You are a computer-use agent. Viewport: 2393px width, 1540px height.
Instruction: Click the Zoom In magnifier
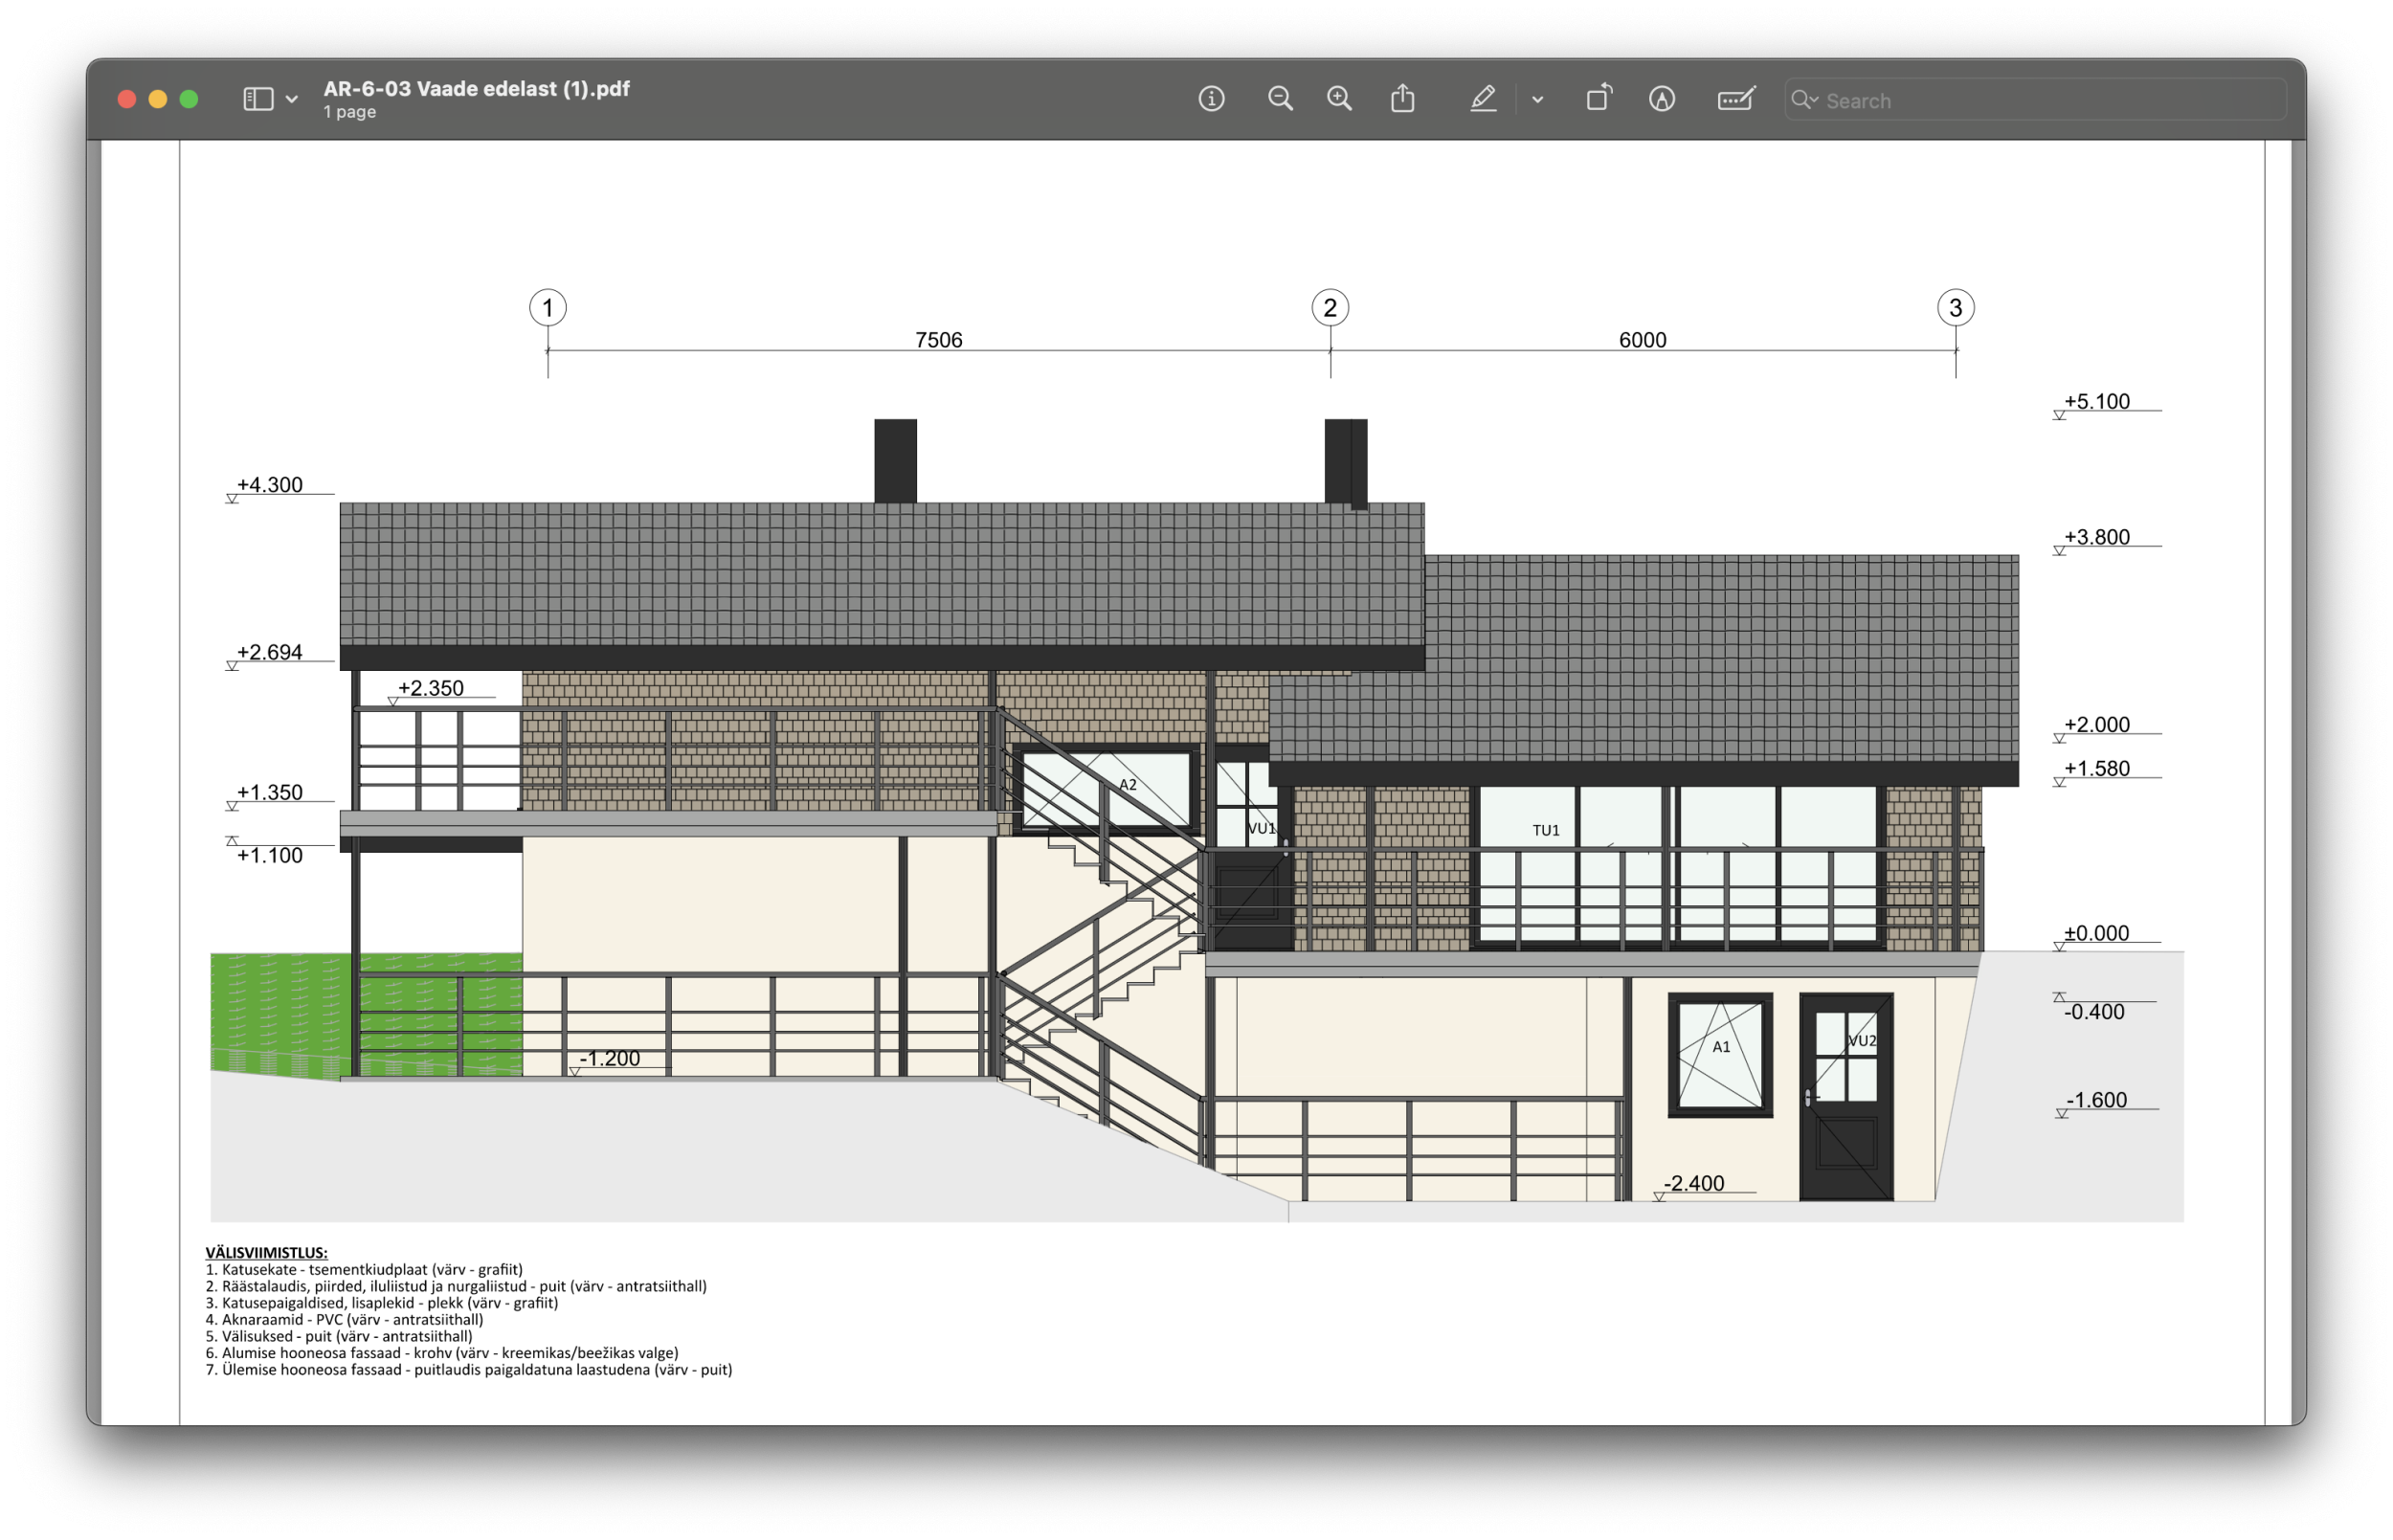[1339, 99]
